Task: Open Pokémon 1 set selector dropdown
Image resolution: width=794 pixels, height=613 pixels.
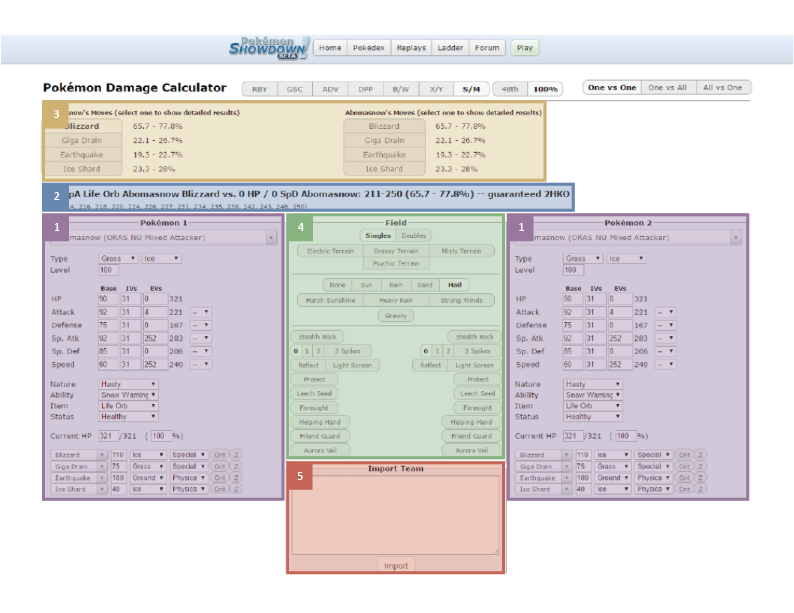Action: tap(164, 237)
